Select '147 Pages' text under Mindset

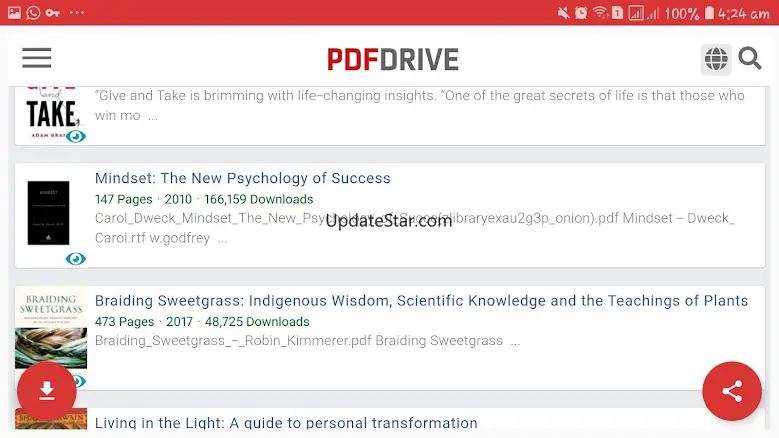(x=124, y=200)
